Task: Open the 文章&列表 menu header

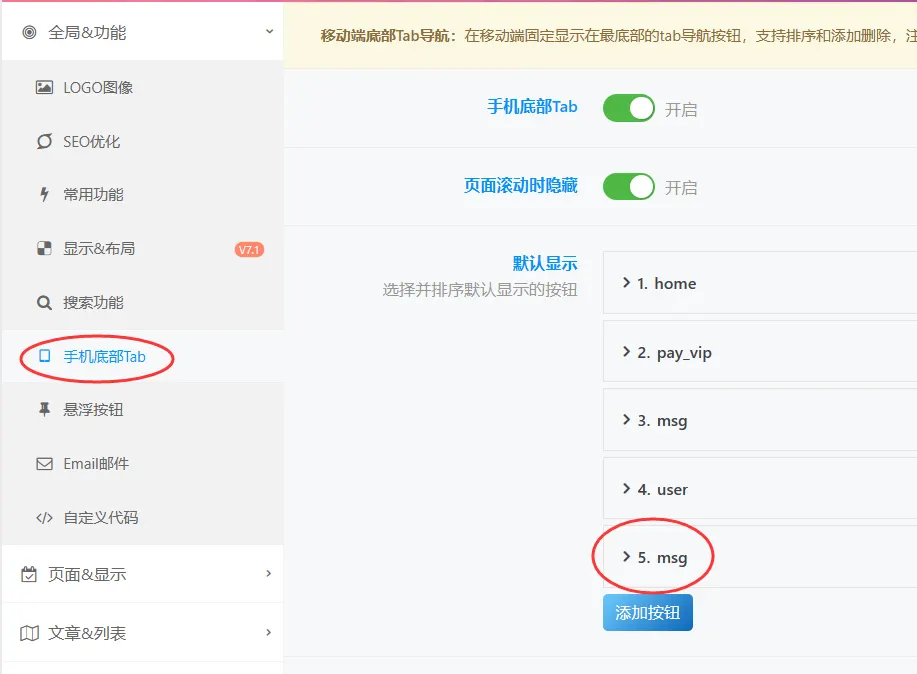Action: [143, 633]
